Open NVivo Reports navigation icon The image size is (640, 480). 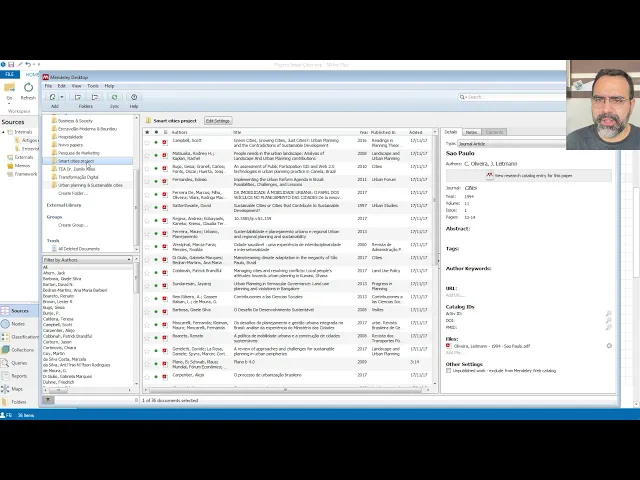5,376
